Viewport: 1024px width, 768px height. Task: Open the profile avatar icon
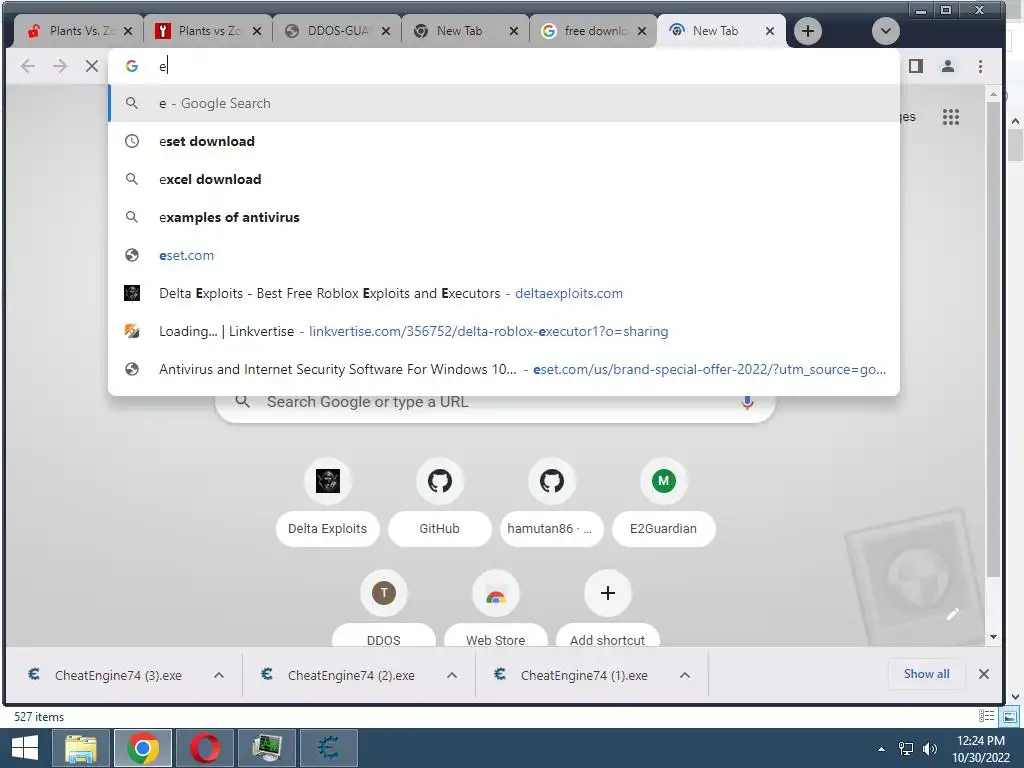[948, 66]
